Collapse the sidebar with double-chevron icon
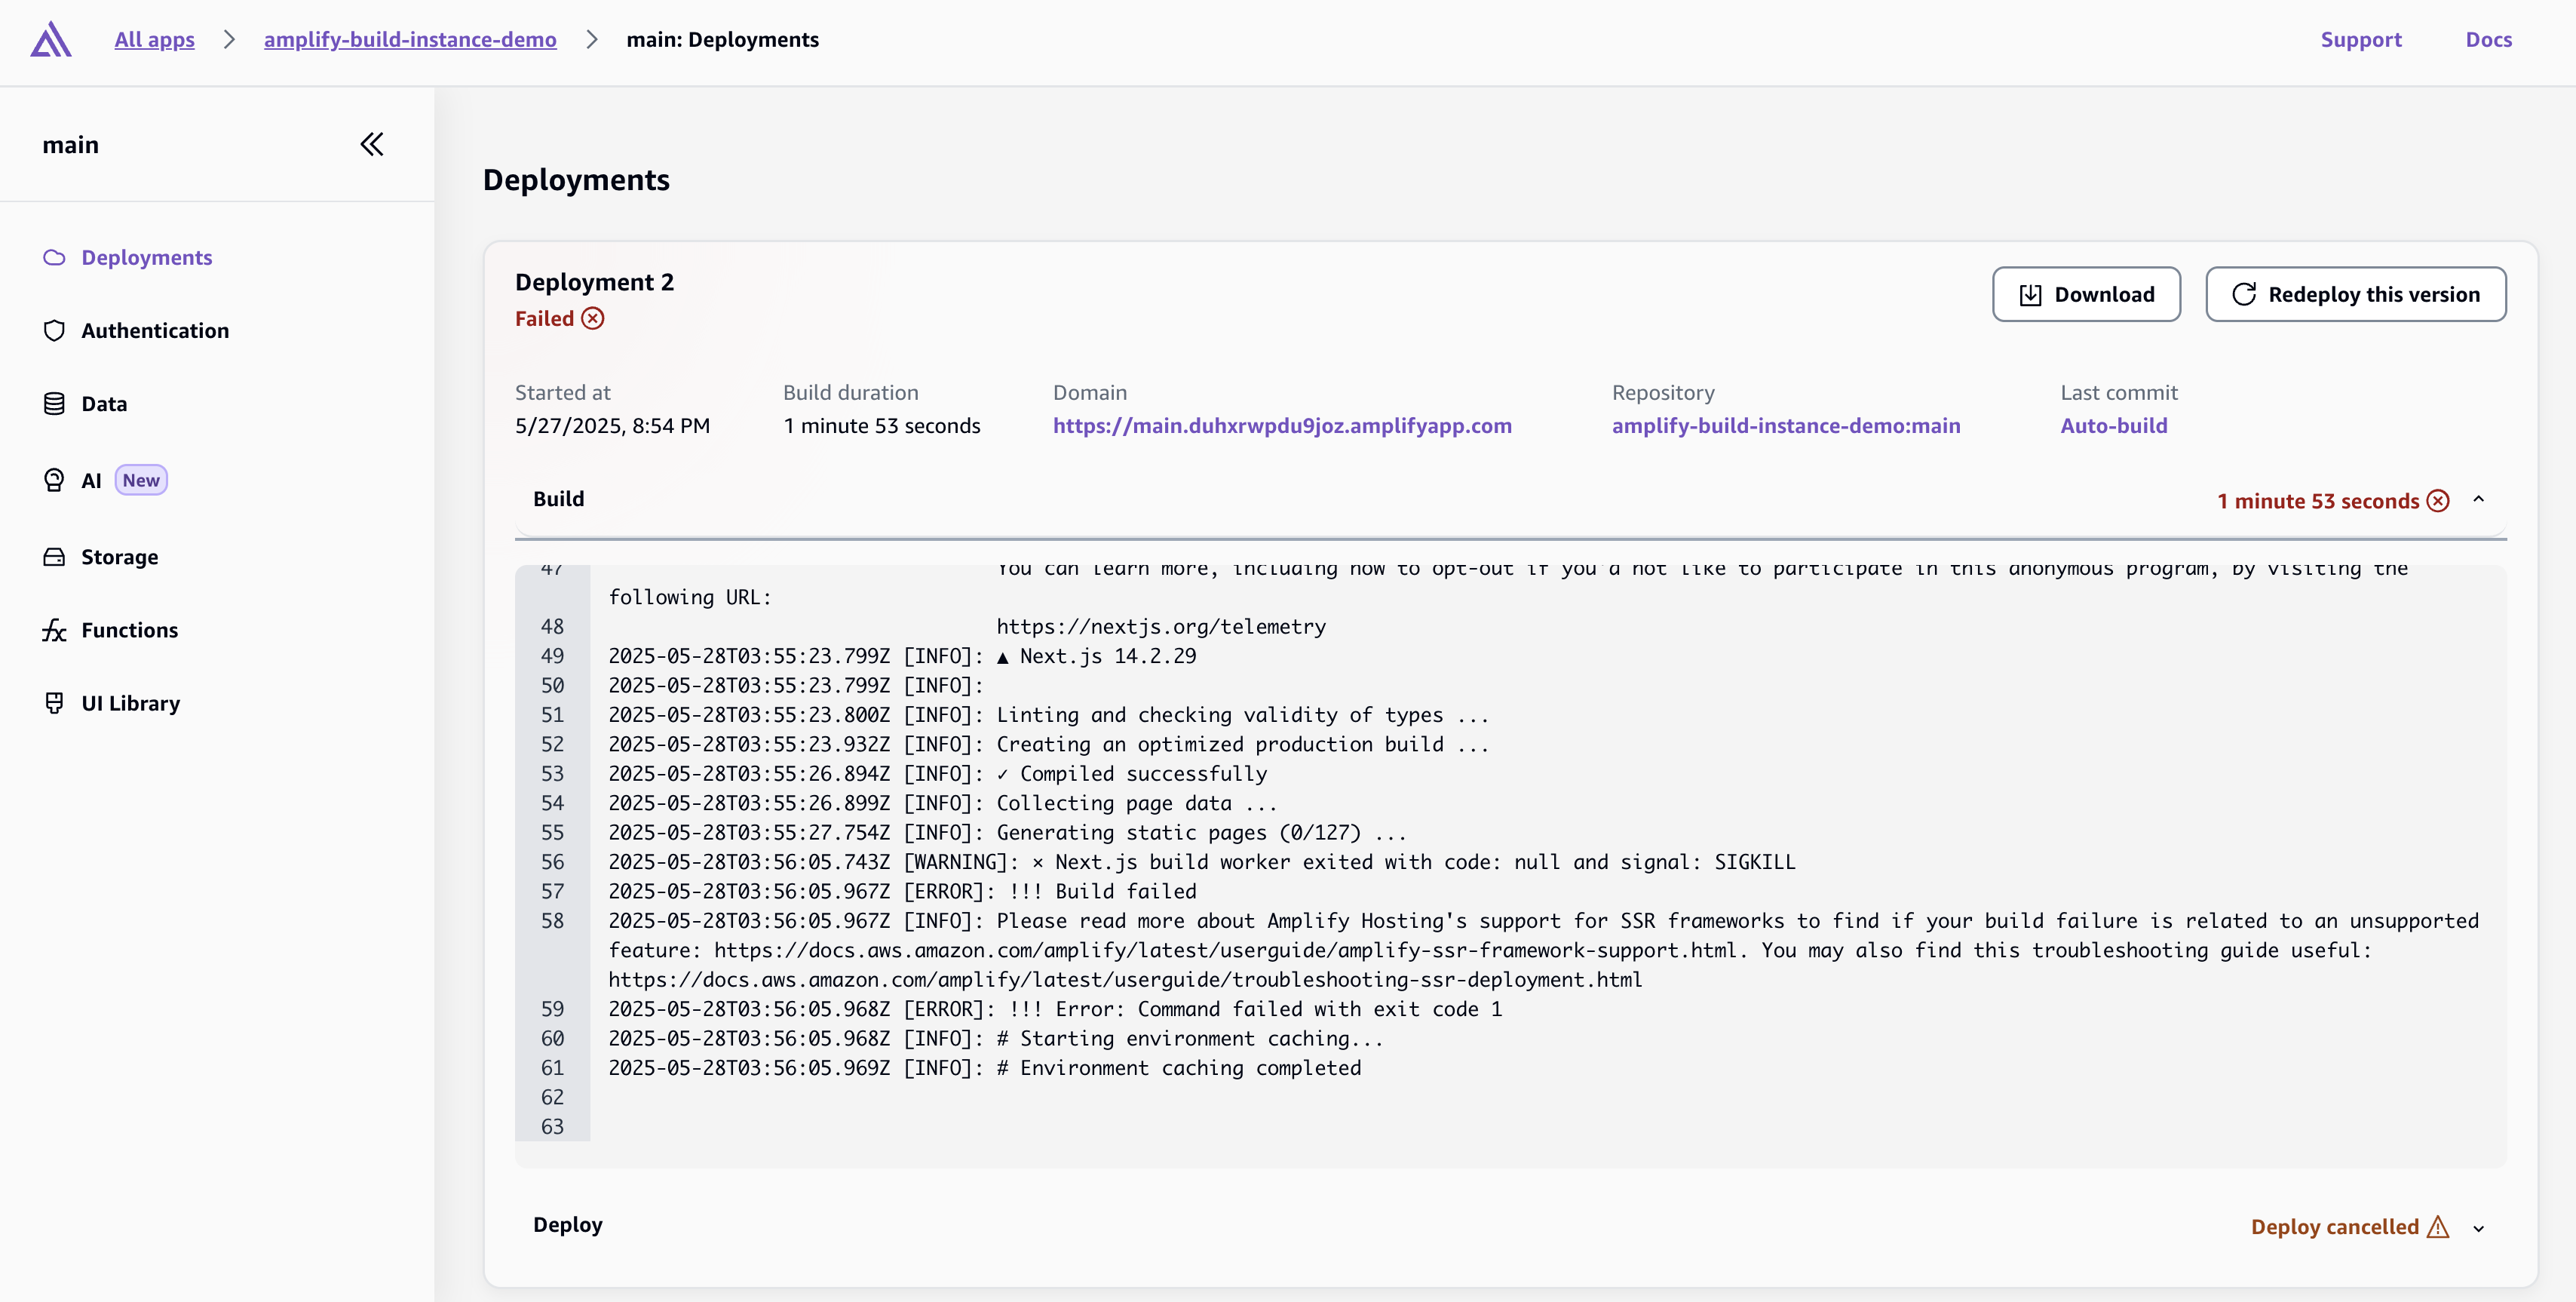2576x1302 pixels. click(x=371, y=145)
